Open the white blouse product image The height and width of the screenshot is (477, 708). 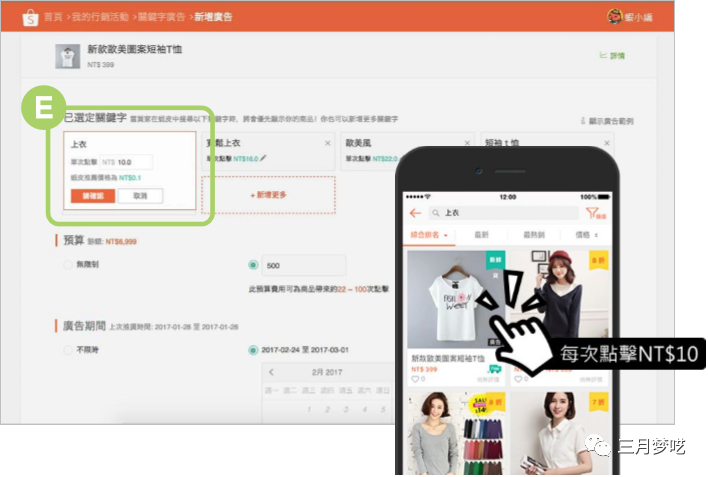coord(560,433)
